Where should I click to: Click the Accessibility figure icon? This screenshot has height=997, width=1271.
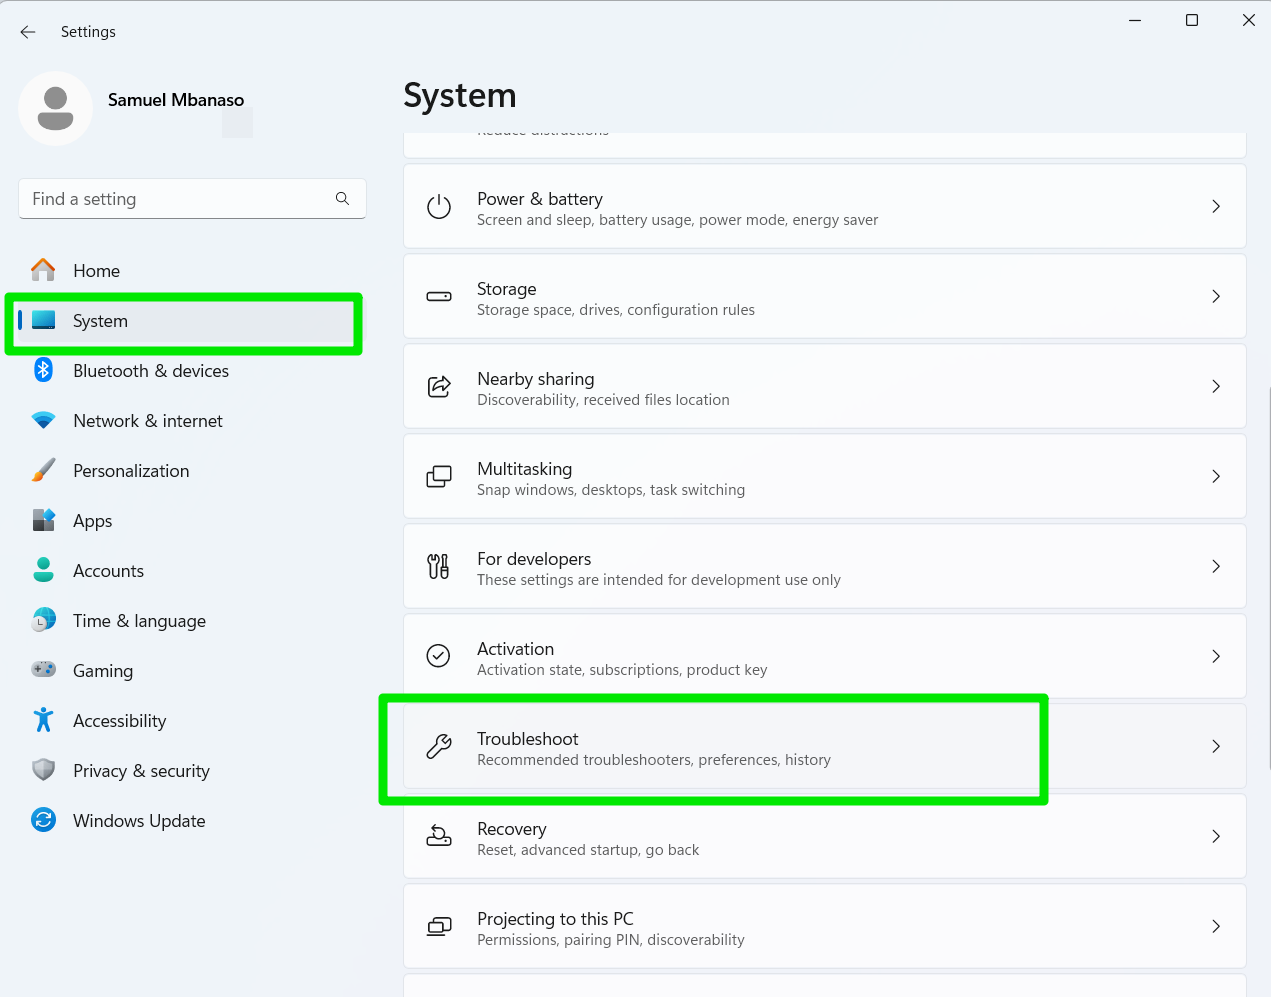43,720
